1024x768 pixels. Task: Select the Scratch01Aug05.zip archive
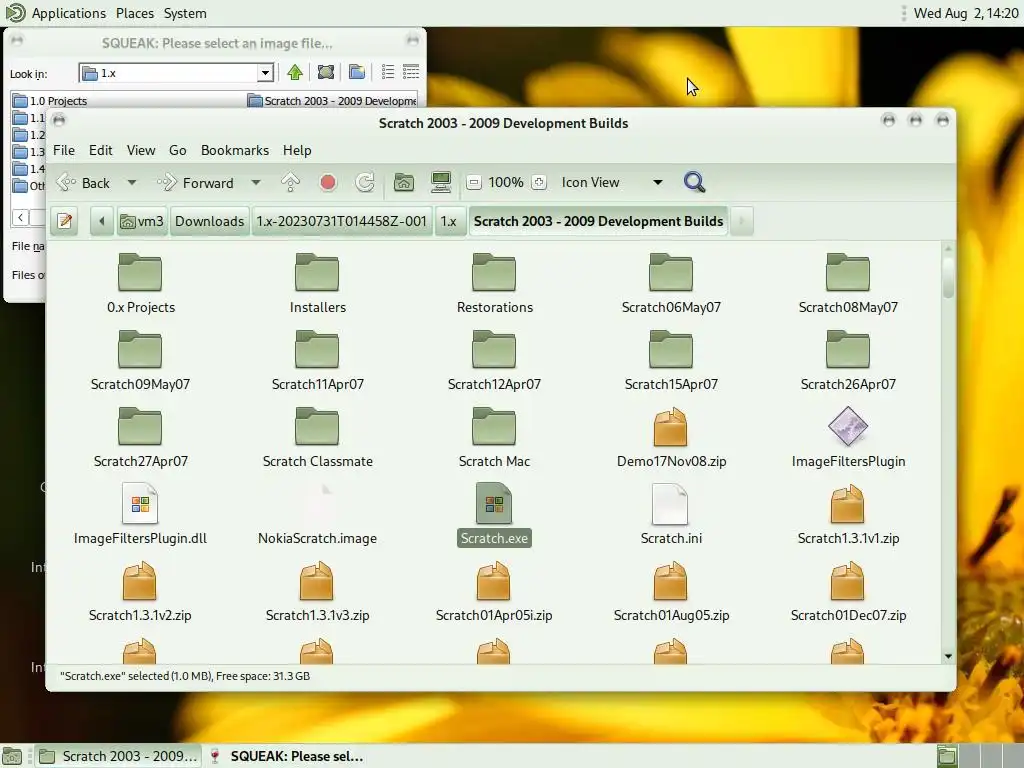pyautogui.click(x=671, y=591)
